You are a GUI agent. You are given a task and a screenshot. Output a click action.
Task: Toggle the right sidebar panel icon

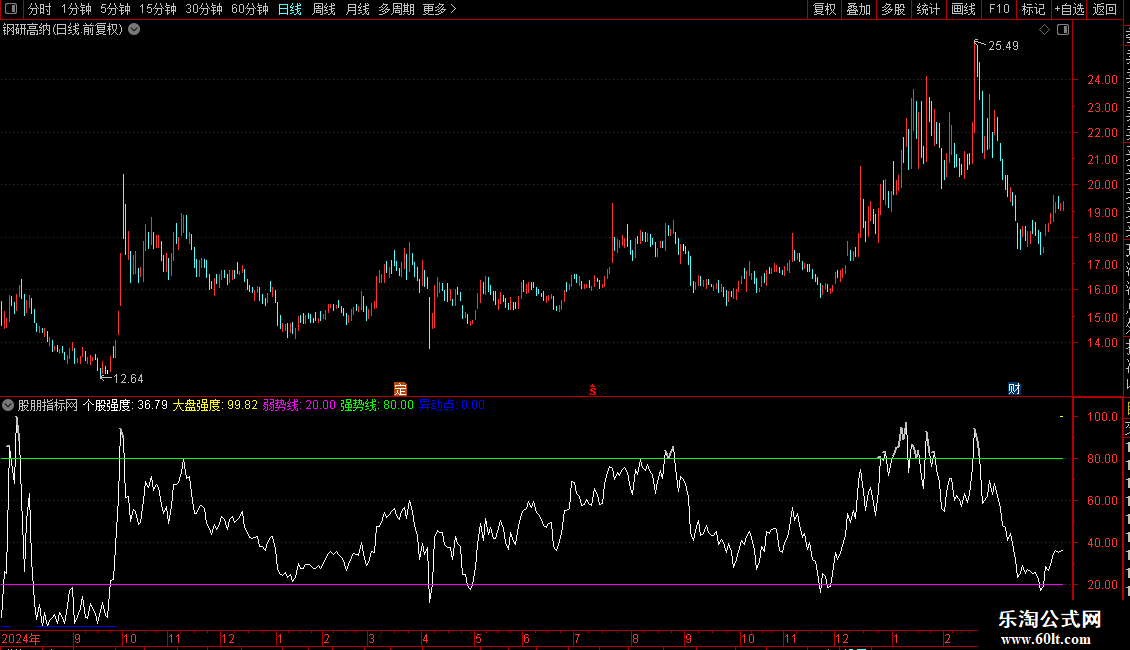(x=1063, y=30)
